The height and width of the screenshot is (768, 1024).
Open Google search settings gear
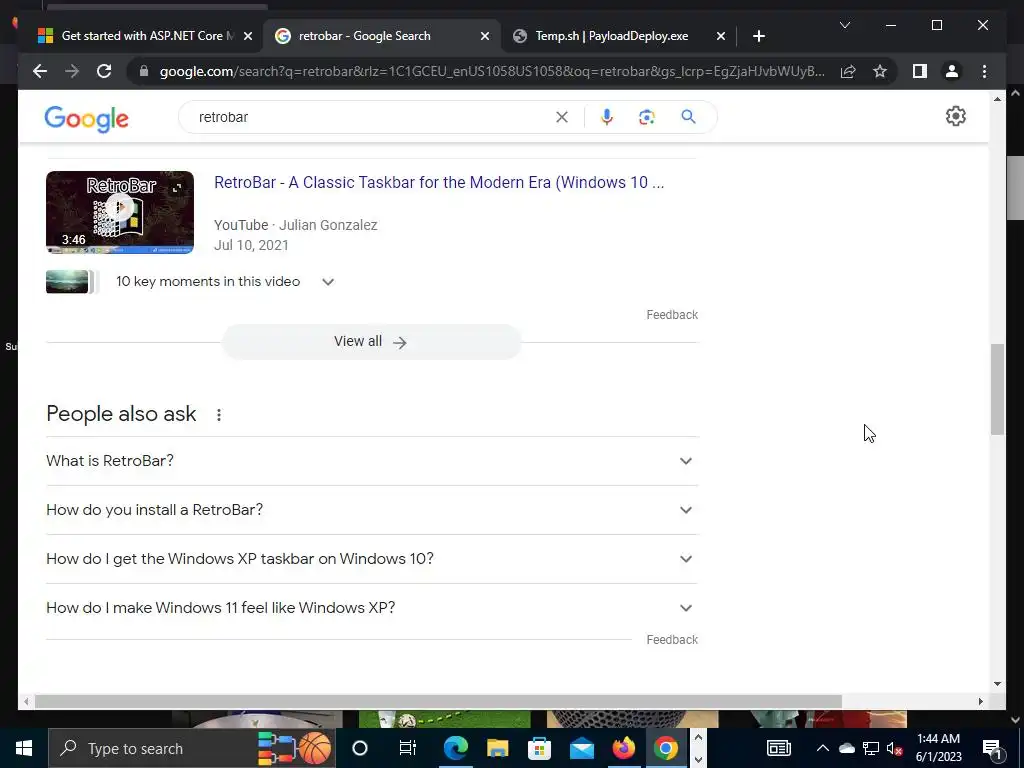(955, 116)
